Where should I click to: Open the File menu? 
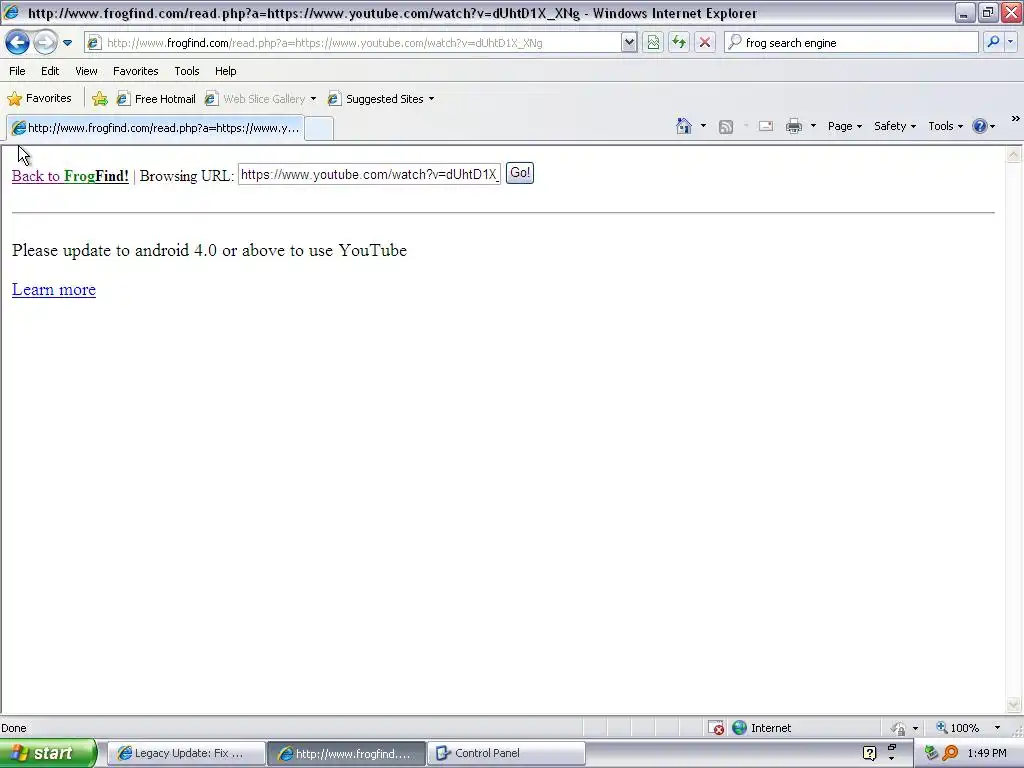[17, 71]
